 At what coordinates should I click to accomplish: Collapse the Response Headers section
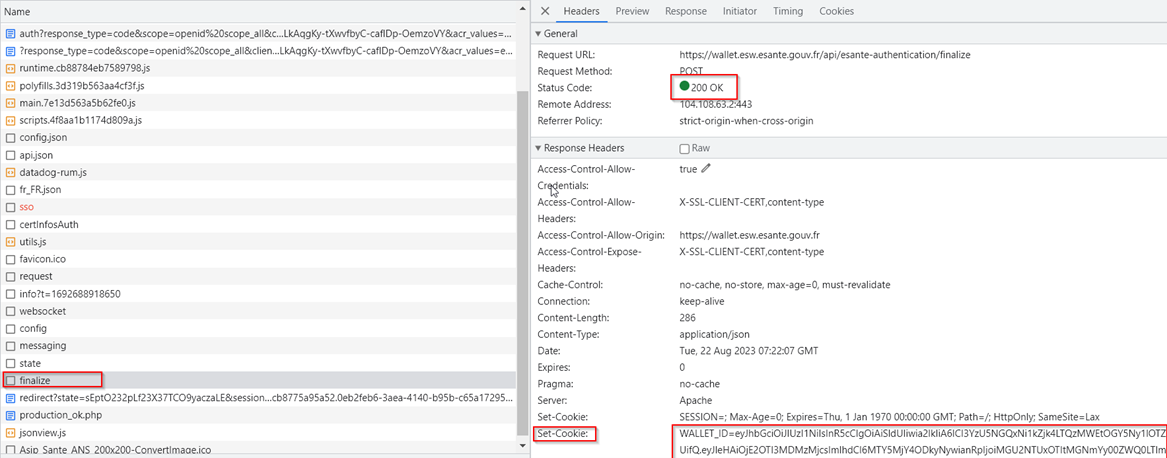tap(539, 148)
